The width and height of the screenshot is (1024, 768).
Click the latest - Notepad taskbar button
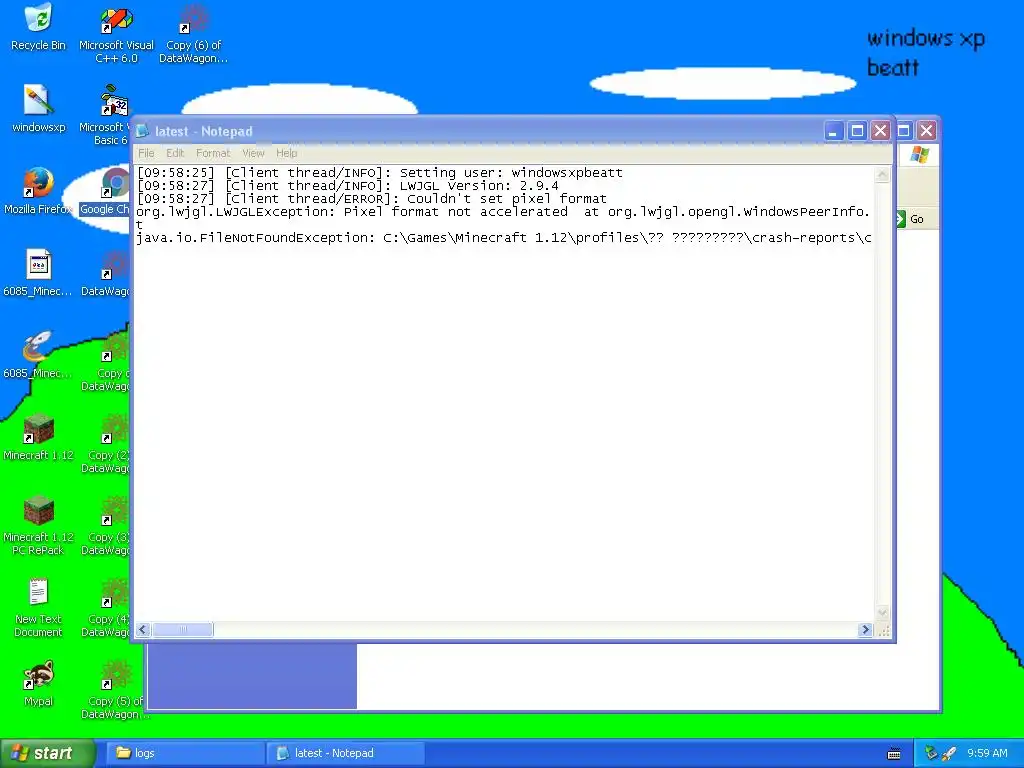coord(346,754)
